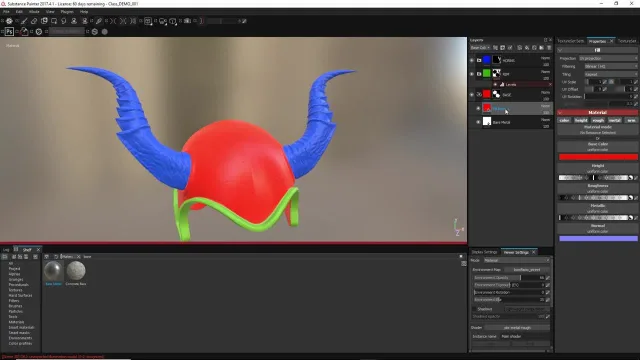Screen dimensions: 640x360
Task: Toggle the rough material channel button
Action: [x=598, y=120]
